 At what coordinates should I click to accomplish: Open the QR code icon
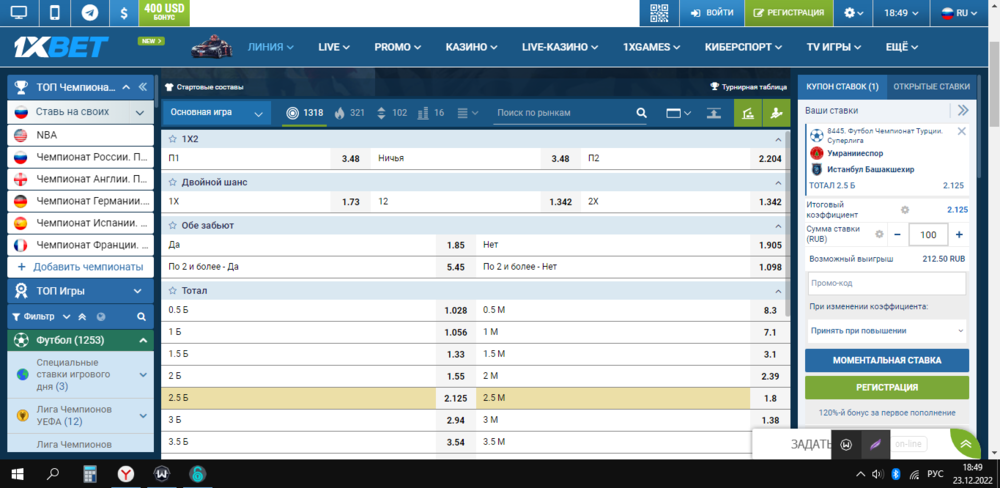click(x=659, y=13)
